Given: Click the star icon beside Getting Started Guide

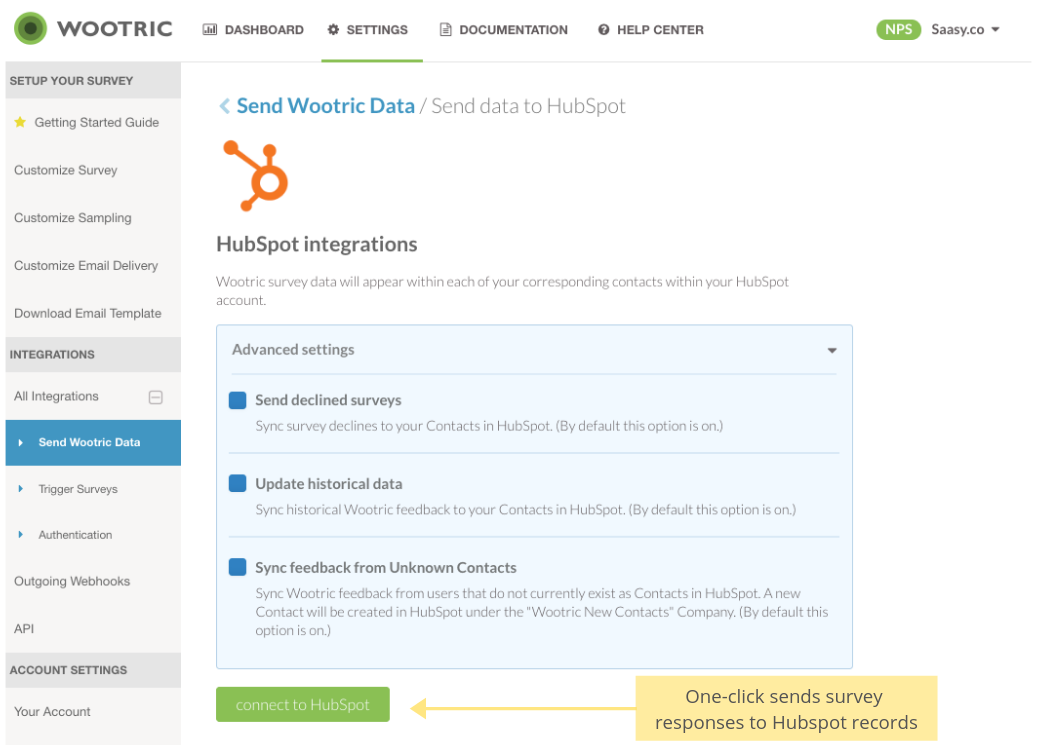Looking at the screenshot, I should point(20,122).
